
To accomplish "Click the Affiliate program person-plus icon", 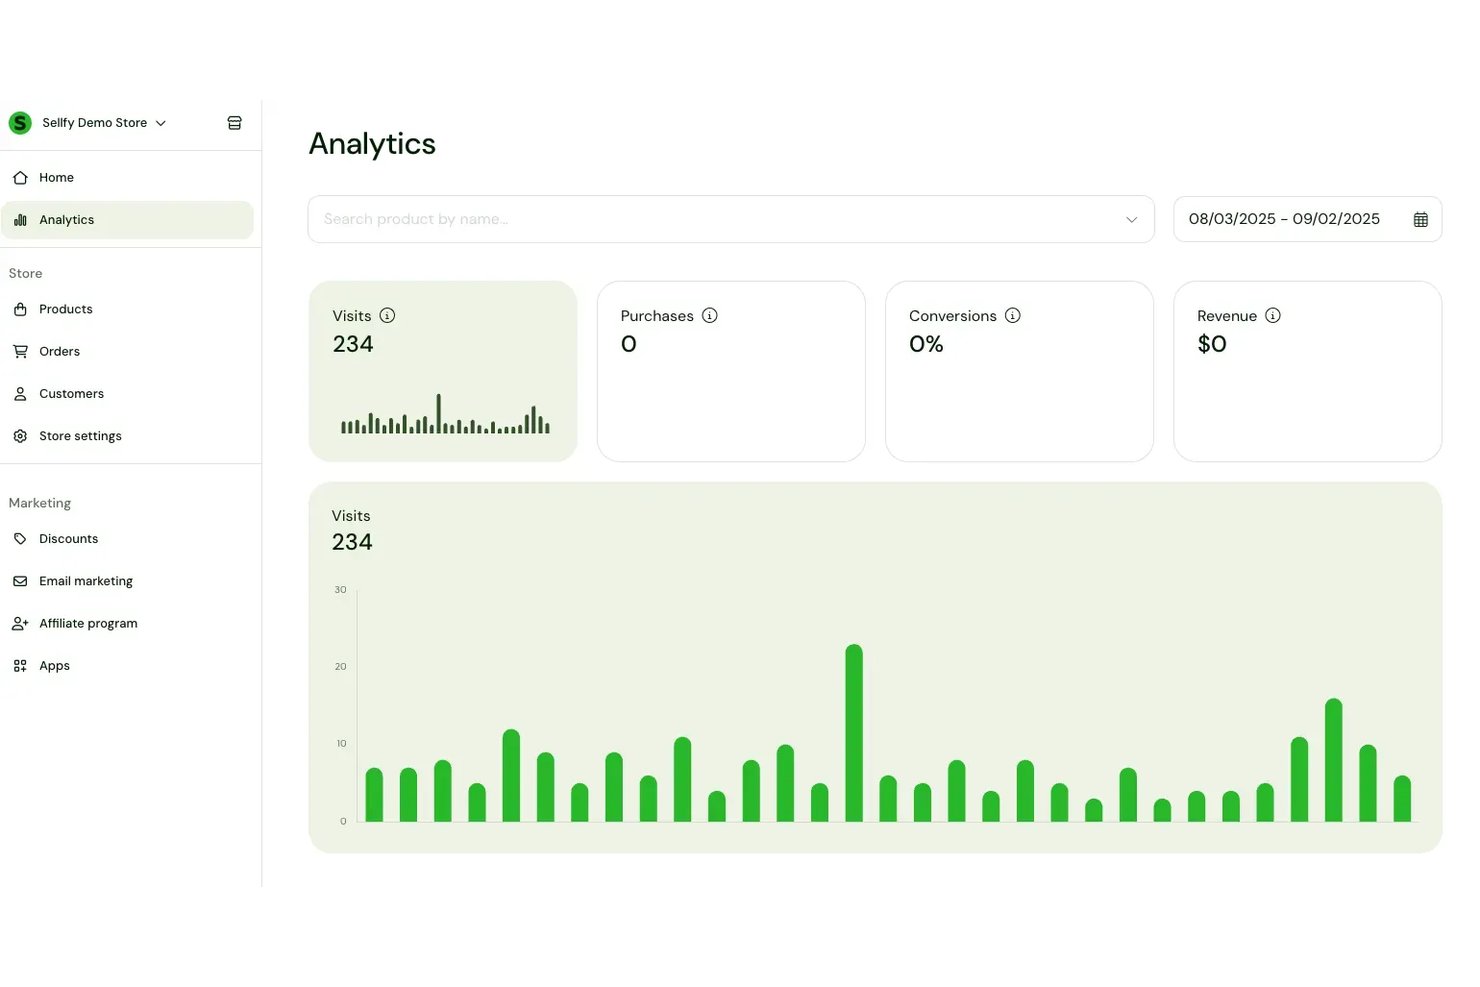I will pyautogui.click(x=20, y=624).
